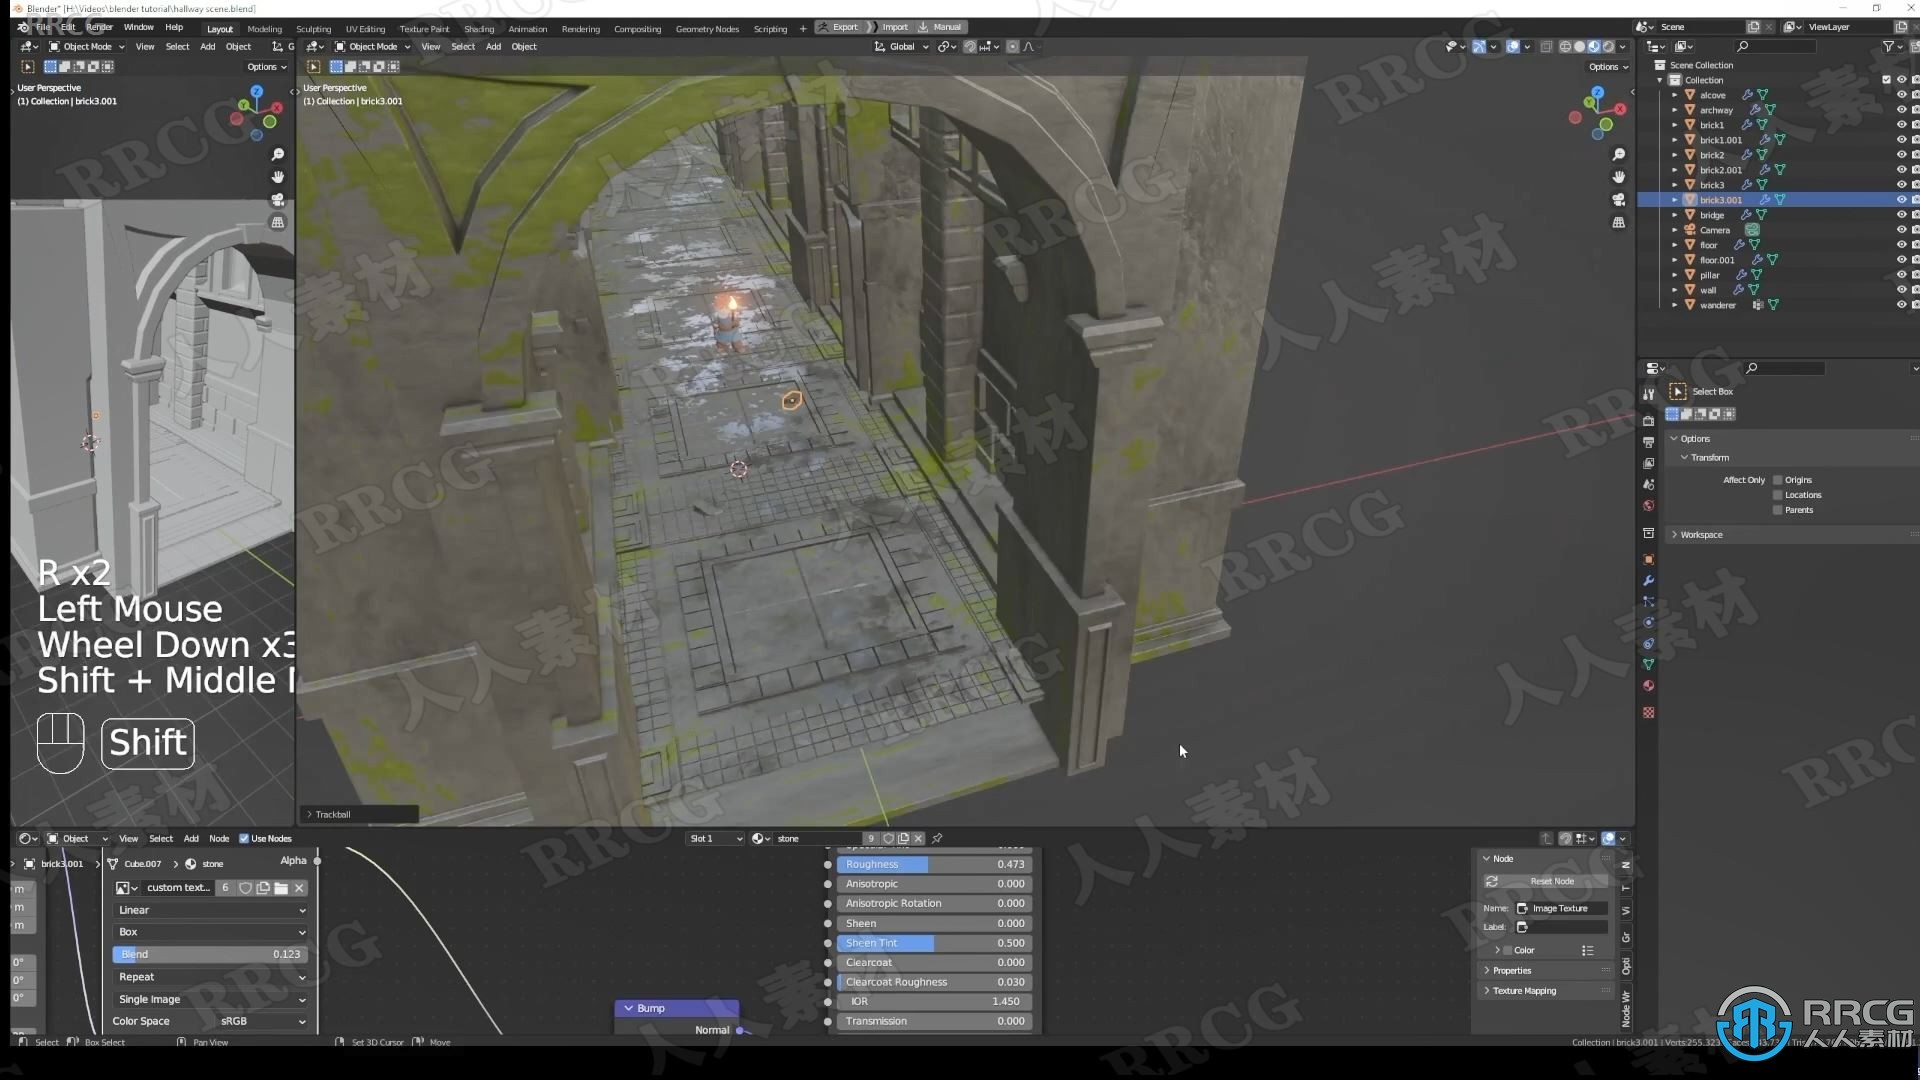This screenshot has width=1920, height=1080.
Task: Check Affect Only Locations
Action: click(1778, 495)
